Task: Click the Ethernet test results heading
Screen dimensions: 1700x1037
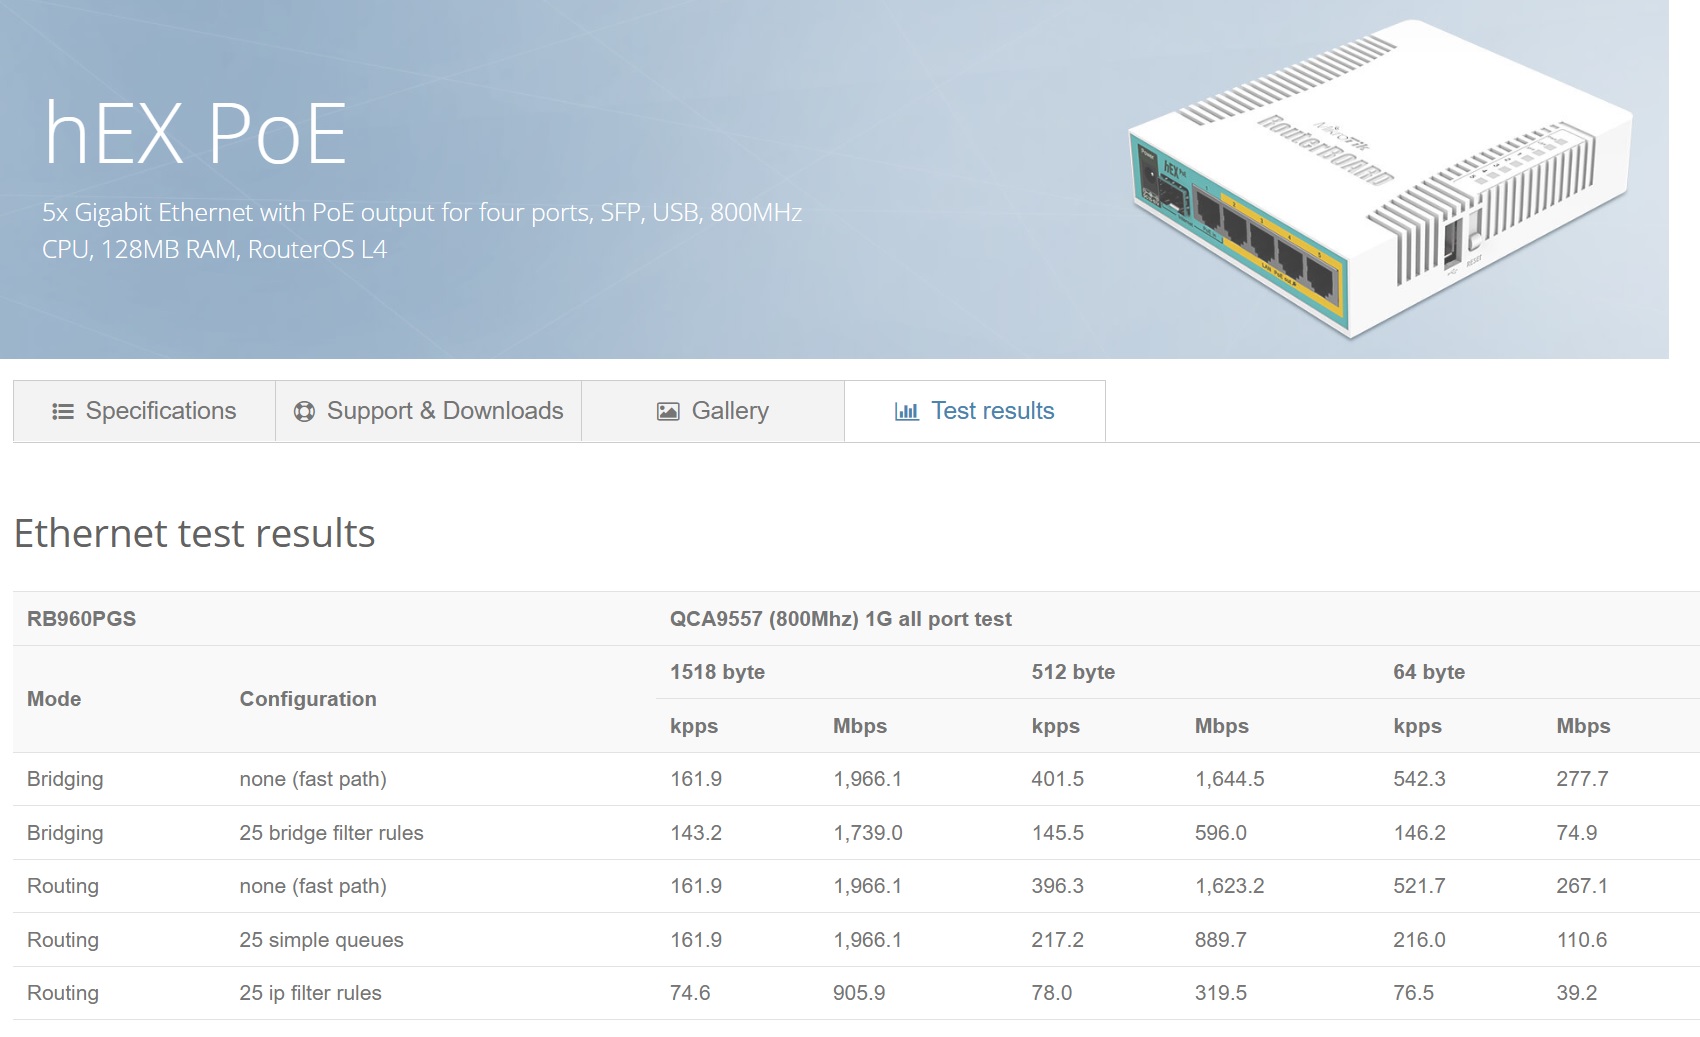Action: point(195,533)
